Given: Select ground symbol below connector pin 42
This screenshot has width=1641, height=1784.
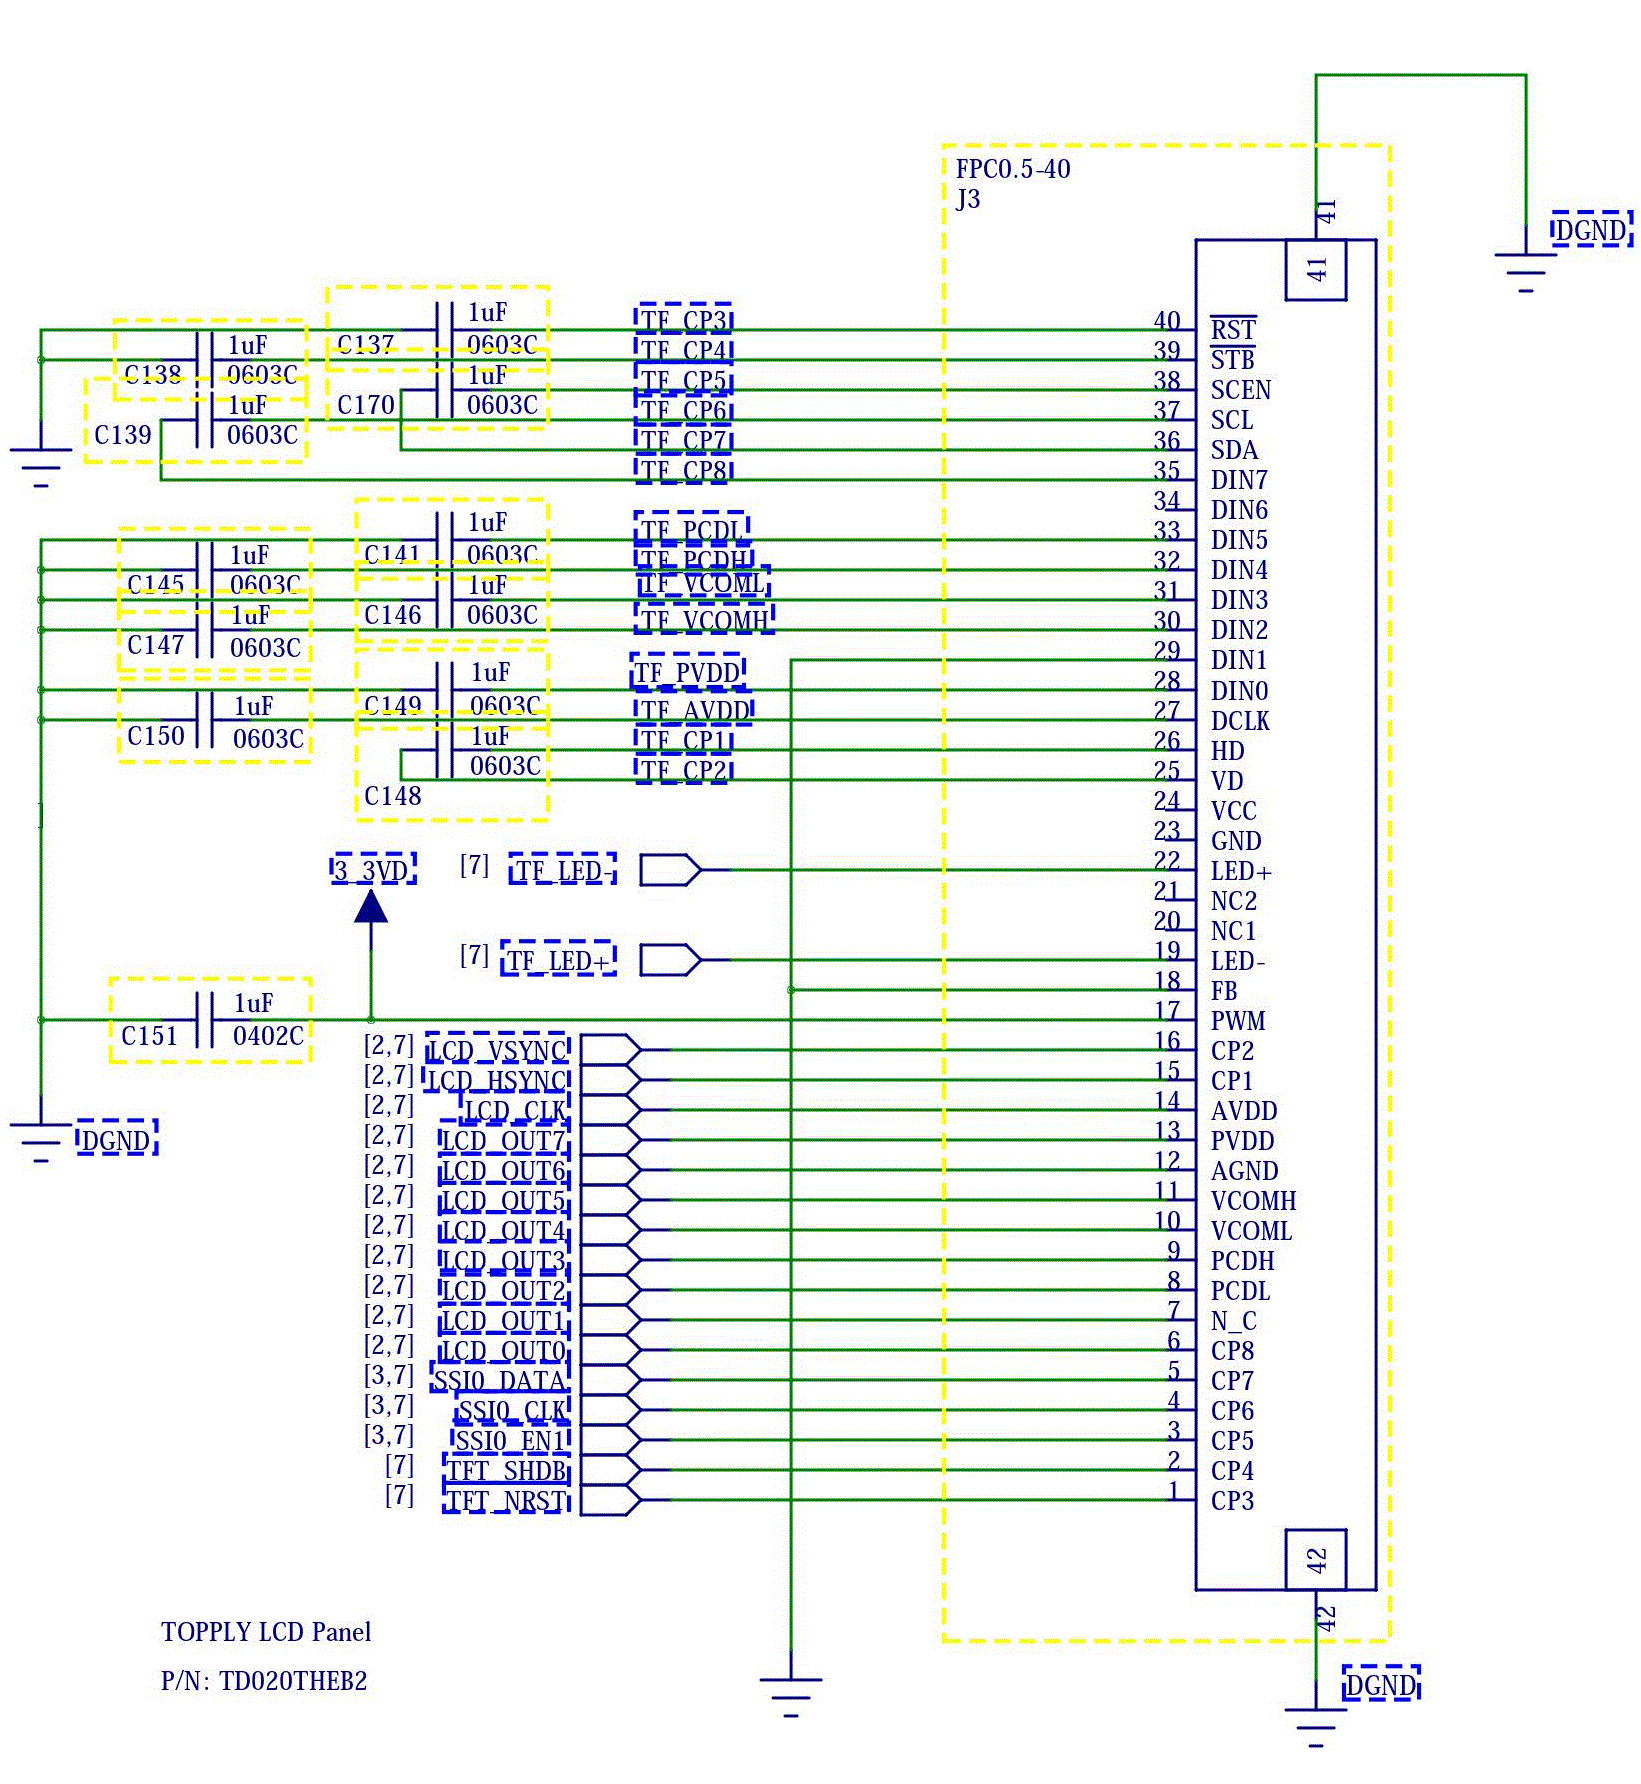Looking at the screenshot, I should pos(1316,1727).
